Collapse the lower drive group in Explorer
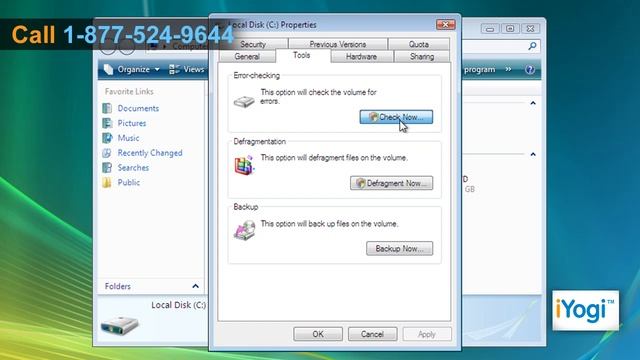This screenshot has height=360, width=640. (533, 154)
